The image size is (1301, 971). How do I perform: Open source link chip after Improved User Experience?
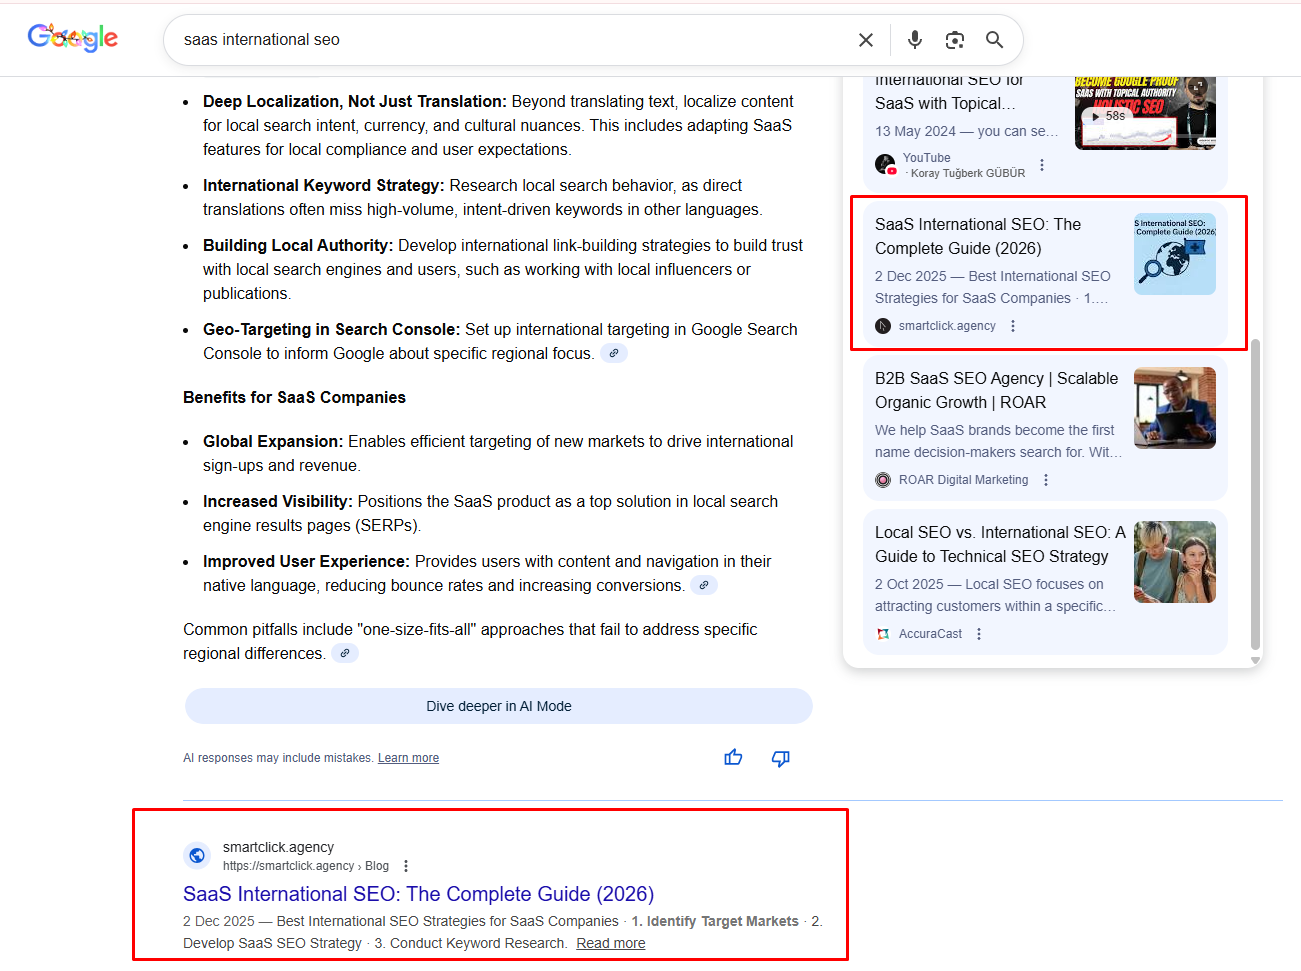coord(704,585)
